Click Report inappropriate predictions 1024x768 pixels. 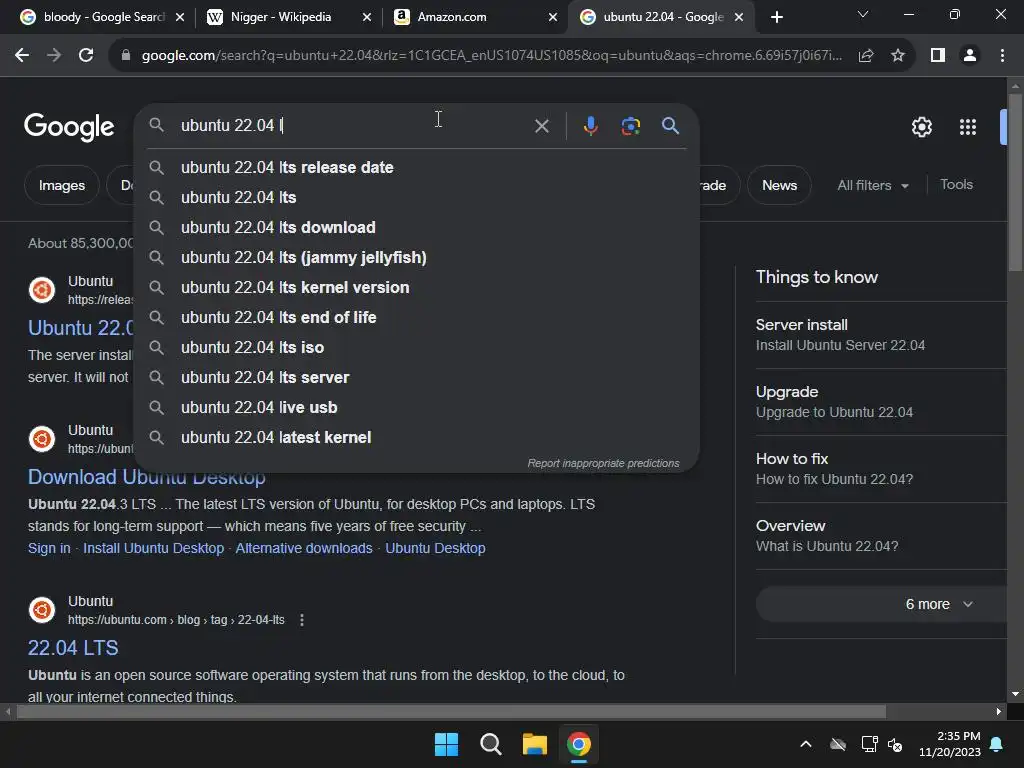point(603,463)
